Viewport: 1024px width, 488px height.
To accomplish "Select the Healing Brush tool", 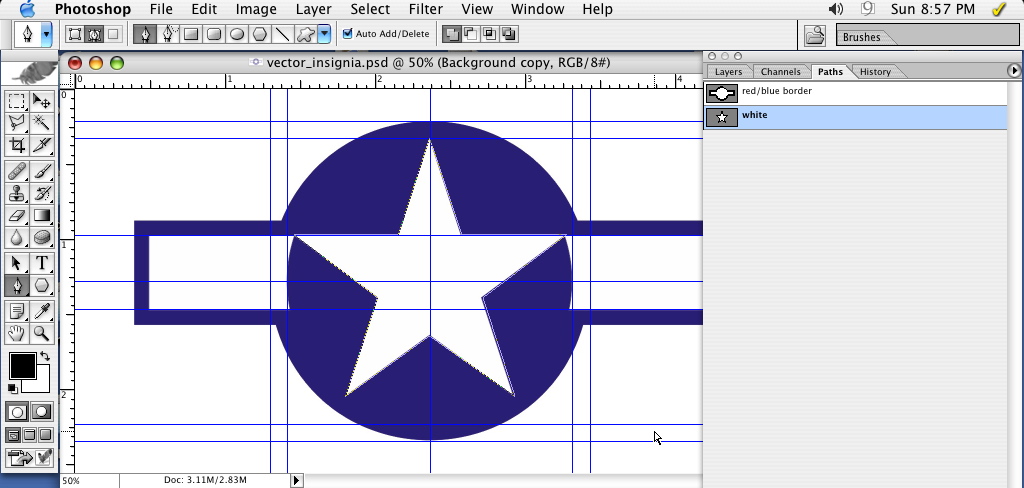I will pyautogui.click(x=17, y=172).
